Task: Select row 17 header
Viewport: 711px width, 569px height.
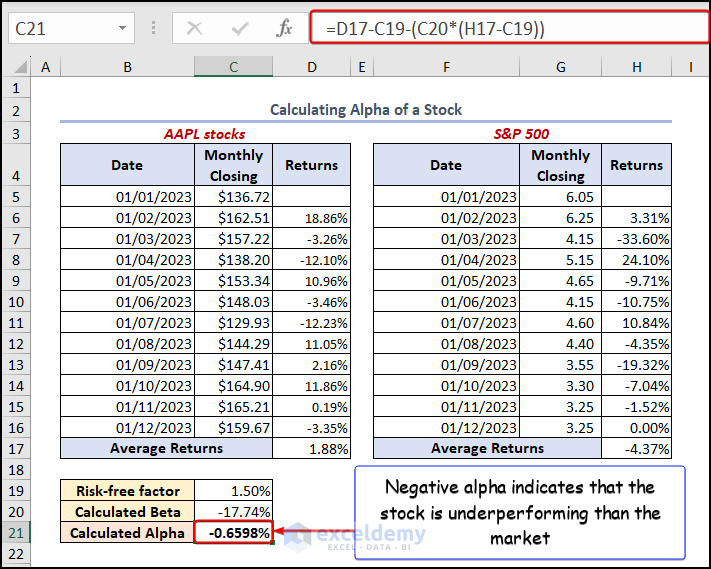Action: pyautogui.click(x=16, y=448)
